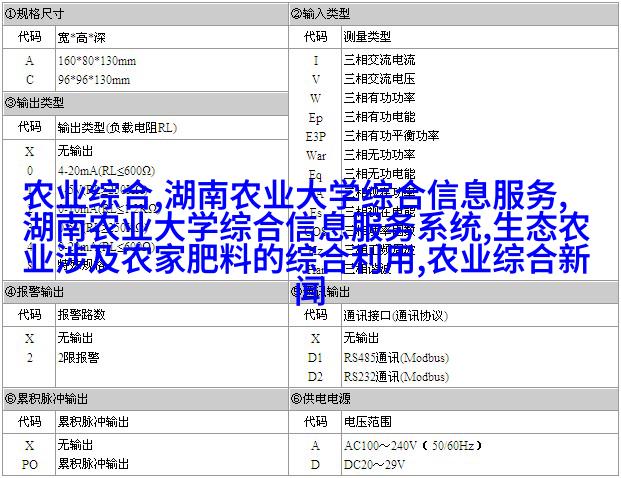The height and width of the screenshot is (478, 621).
Task: Select code A beside AC100~240V
Action: pyautogui.click(x=316, y=446)
